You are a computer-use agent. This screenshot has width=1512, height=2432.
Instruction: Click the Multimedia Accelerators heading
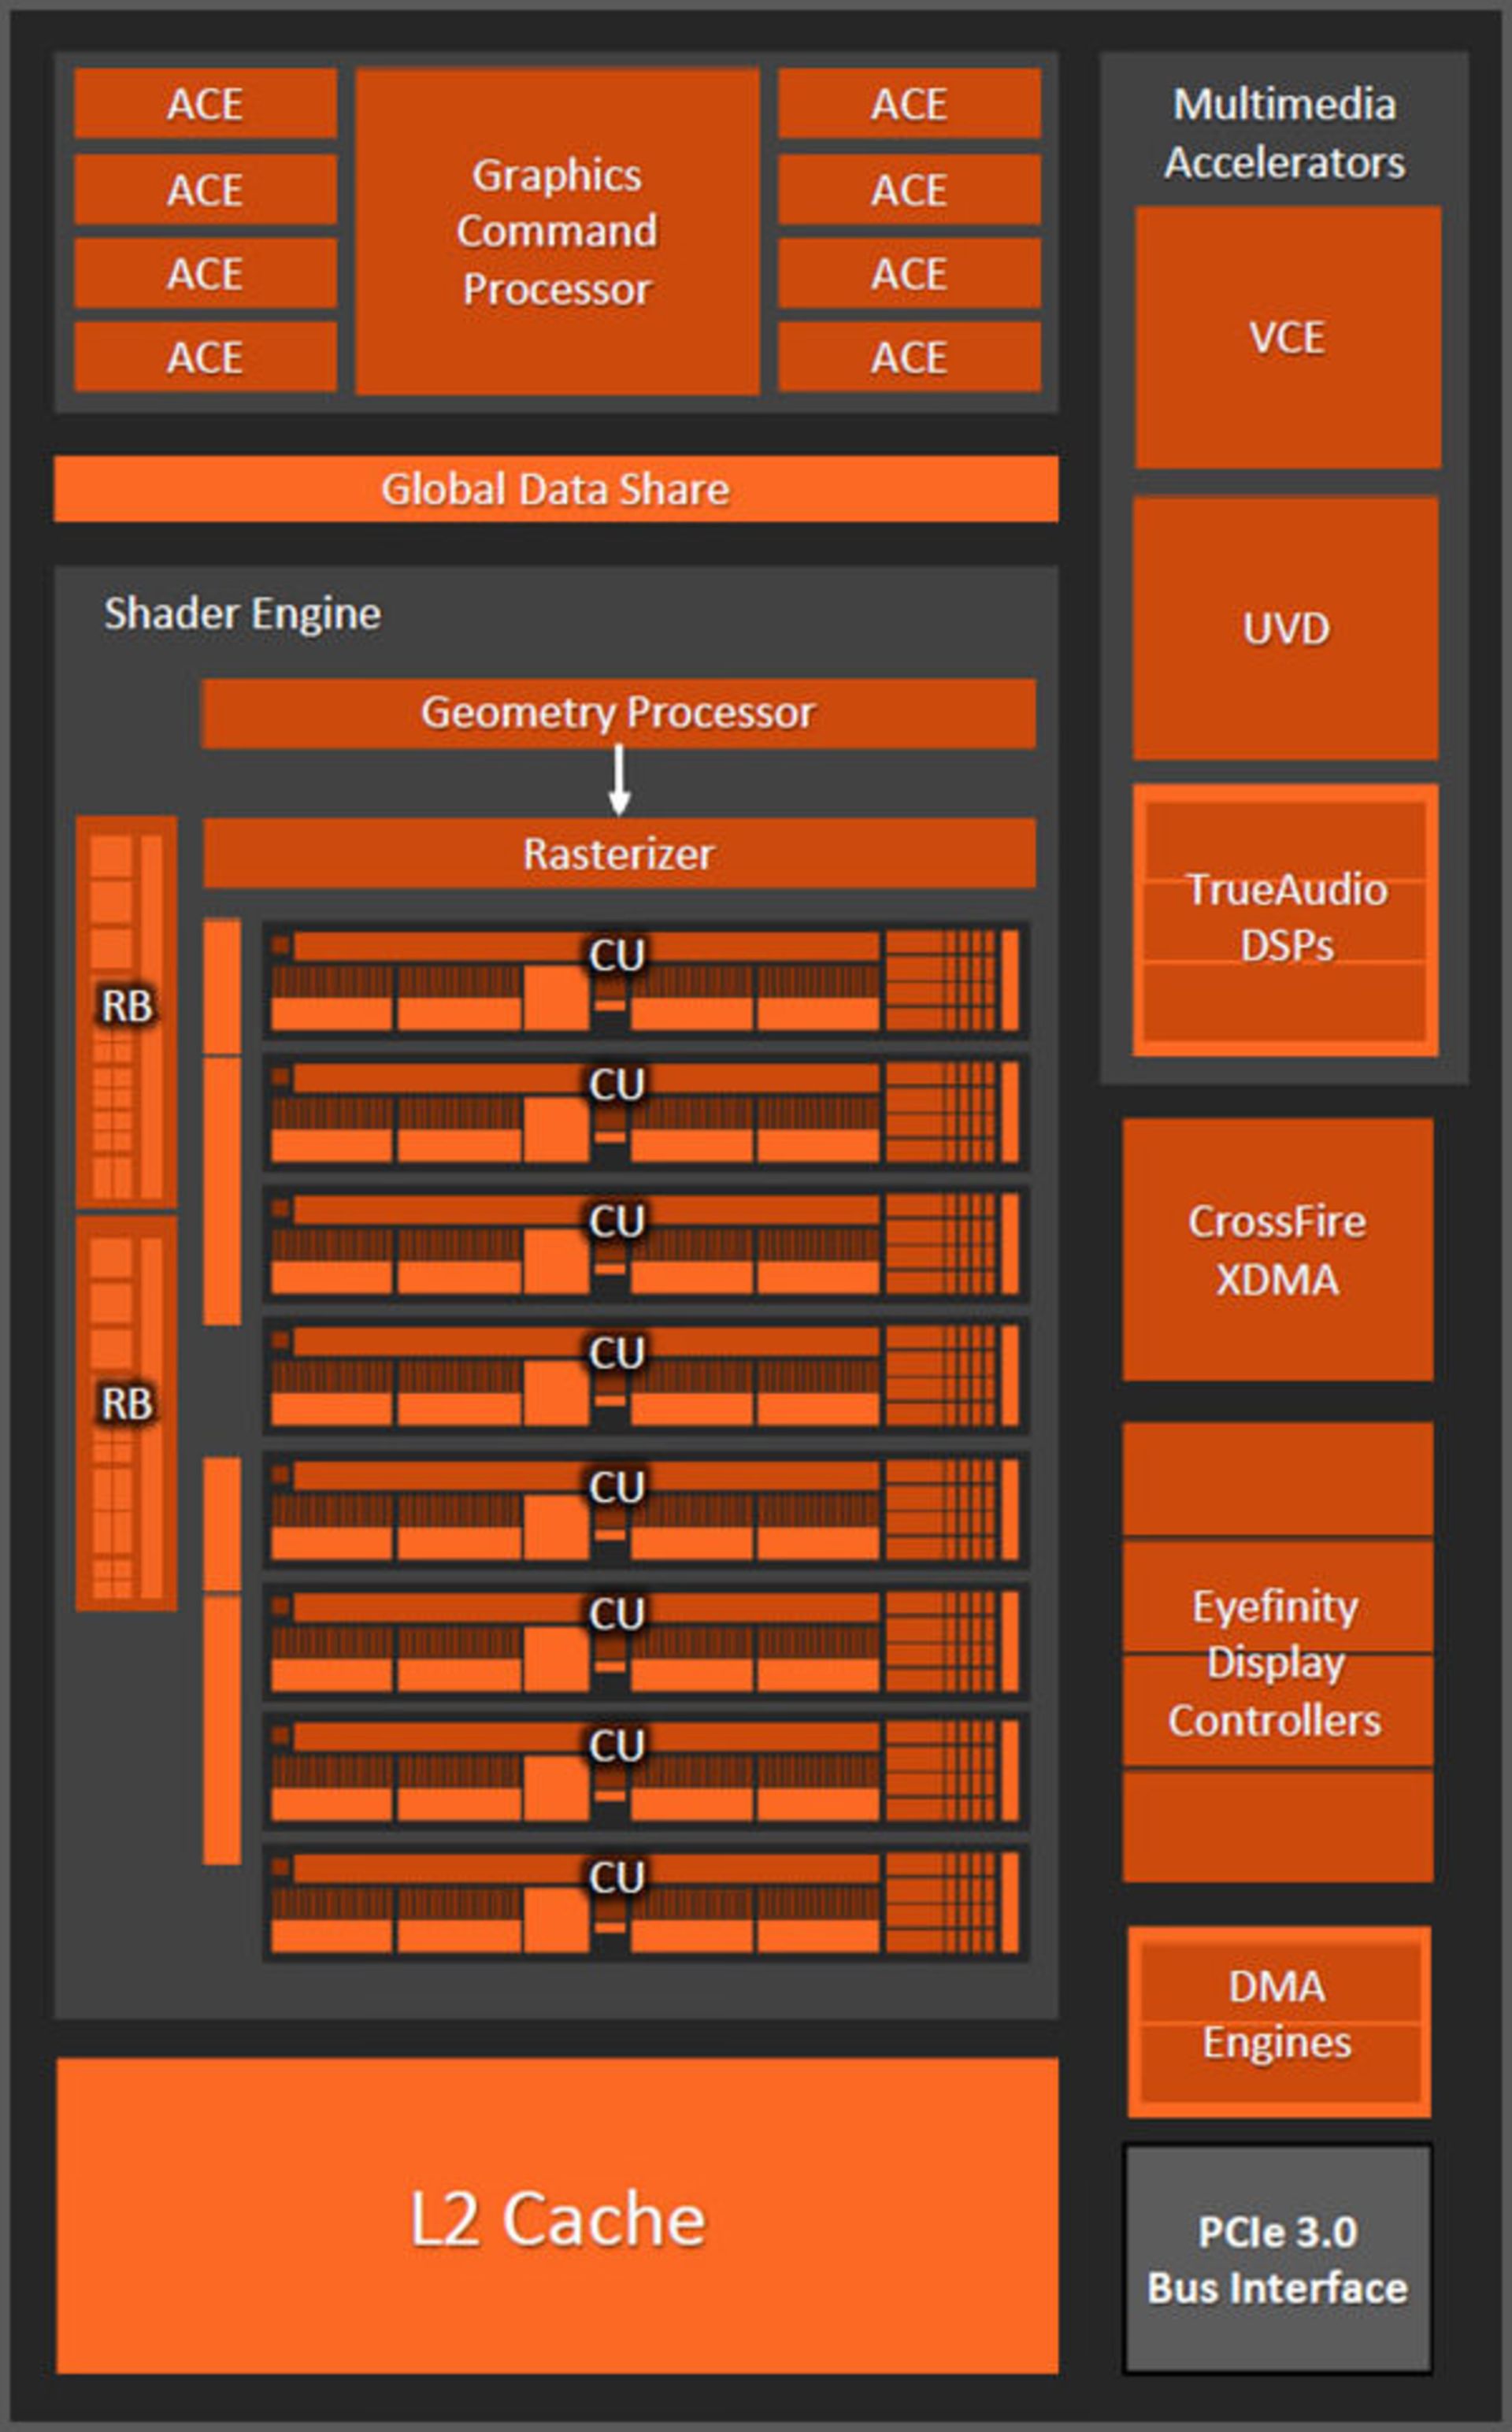pyautogui.click(x=1284, y=133)
